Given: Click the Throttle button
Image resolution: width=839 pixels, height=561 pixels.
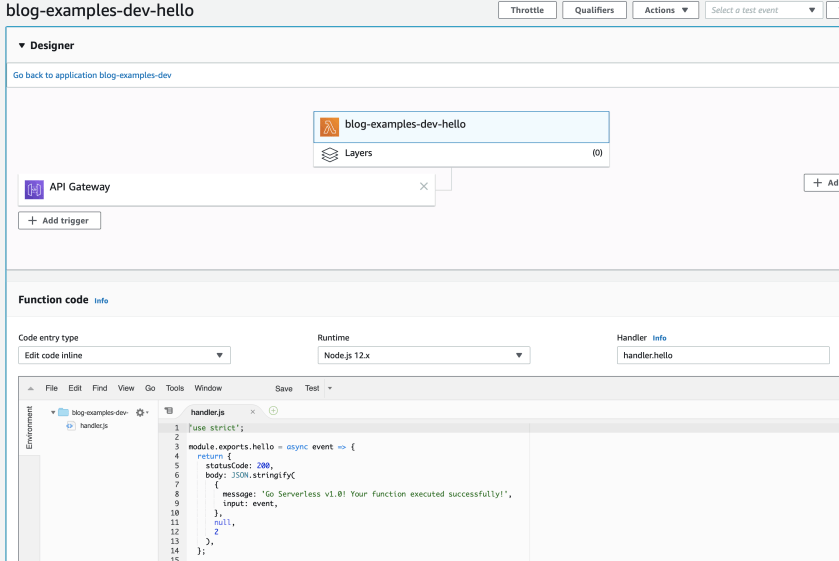Looking at the screenshot, I should 527,10.
